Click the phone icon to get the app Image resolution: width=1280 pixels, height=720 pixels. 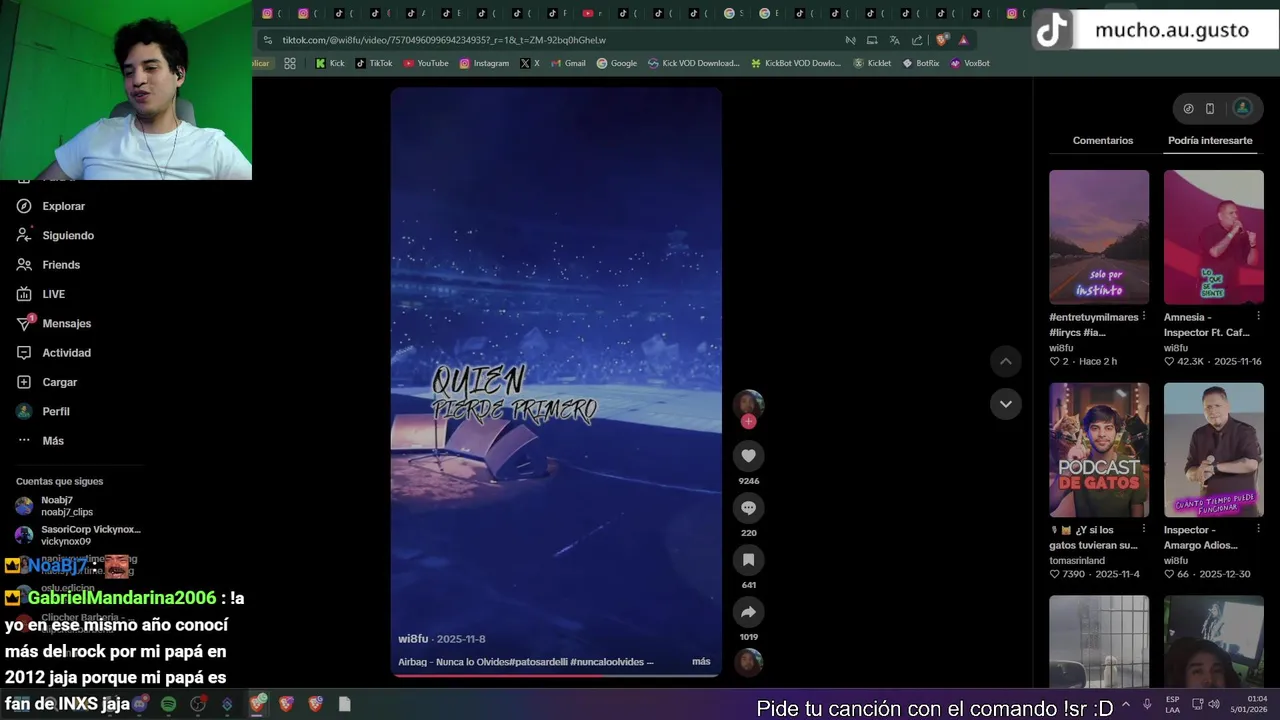click(1210, 108)
